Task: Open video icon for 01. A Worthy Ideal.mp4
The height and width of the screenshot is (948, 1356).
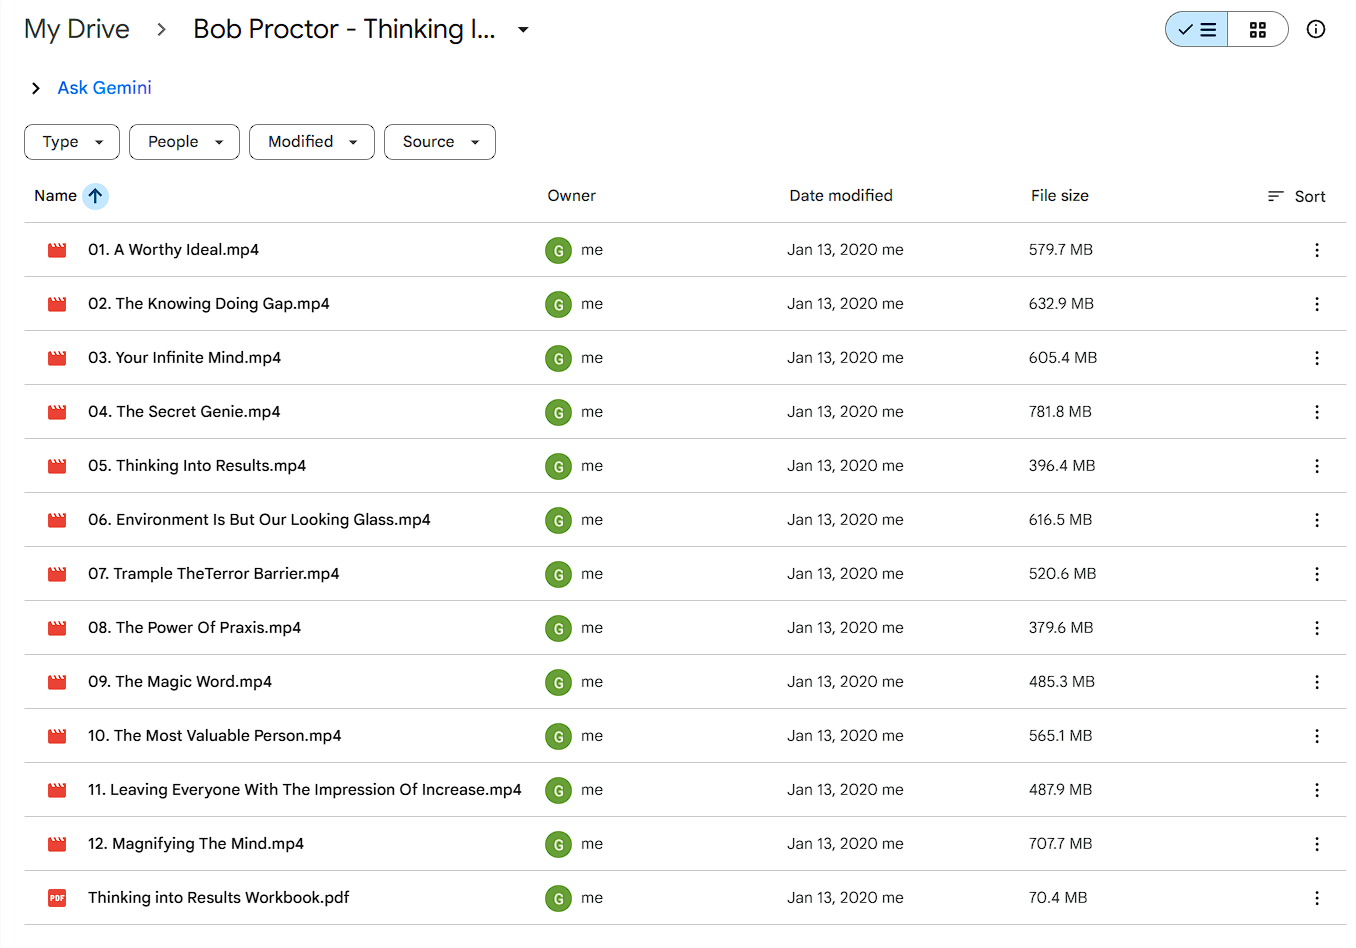Action: 57,250
